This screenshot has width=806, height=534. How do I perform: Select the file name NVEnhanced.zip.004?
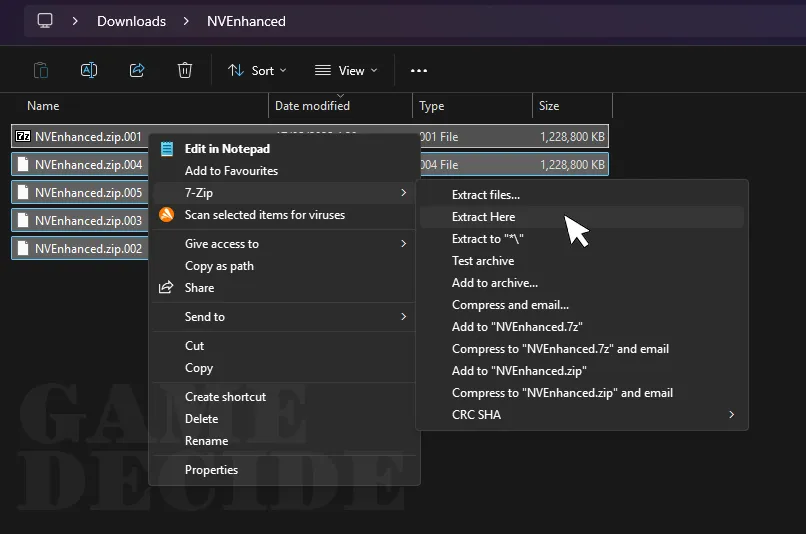click(88, 164)
